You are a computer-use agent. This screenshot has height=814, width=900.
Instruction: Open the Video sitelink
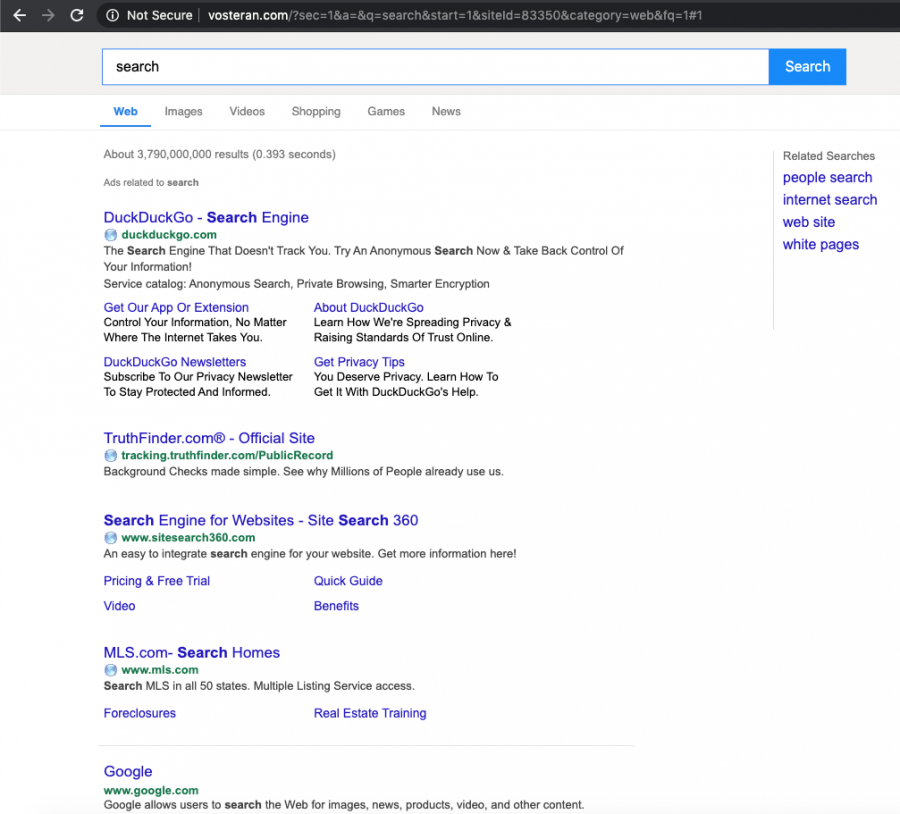(119, 606)
